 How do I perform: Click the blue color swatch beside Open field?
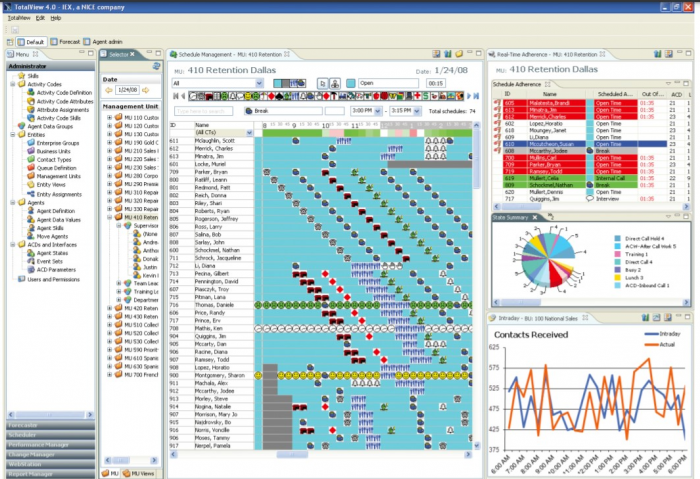tap(351, 83)
